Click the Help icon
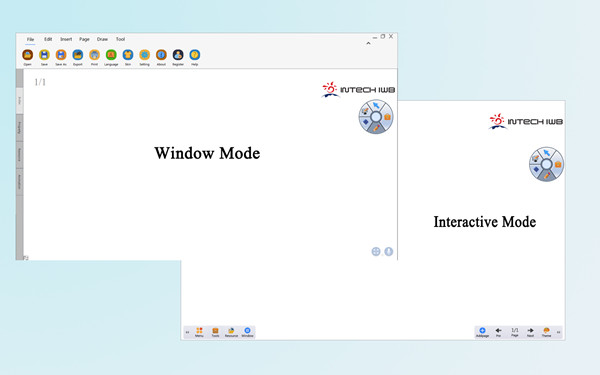This screenshot has height=375, width=600. [x=195, y=55]
